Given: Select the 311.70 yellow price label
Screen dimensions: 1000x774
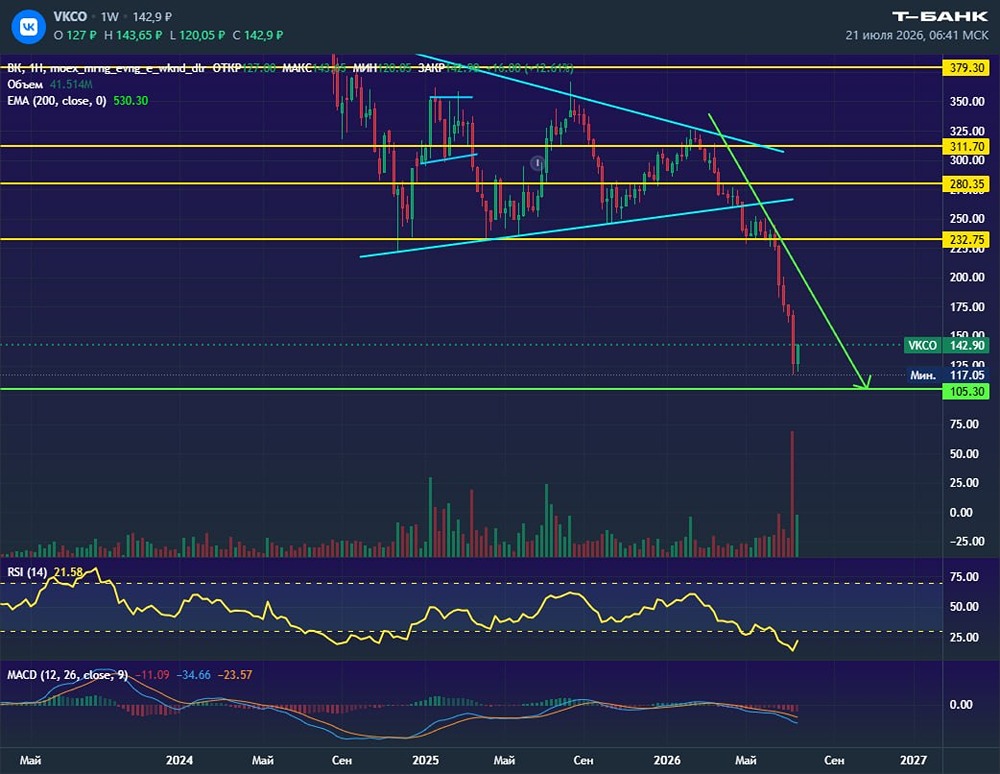Looking at the screenshot, I should (966, 147).
